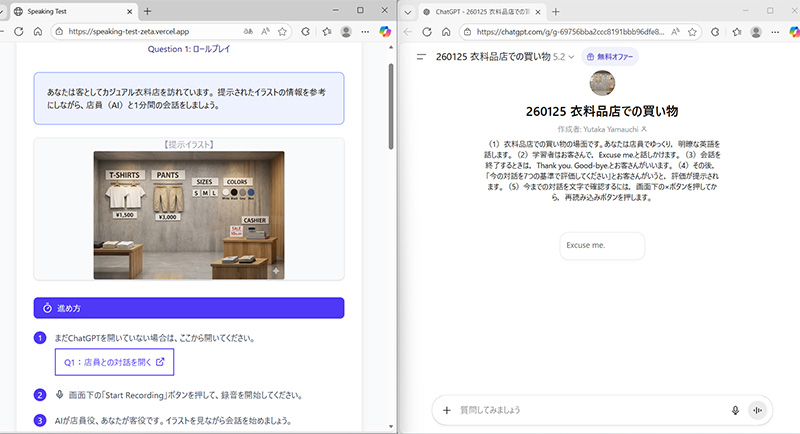Open profile avatar in ChatGPT window
This screenshot has height=434, width=800.
[756, 32]
